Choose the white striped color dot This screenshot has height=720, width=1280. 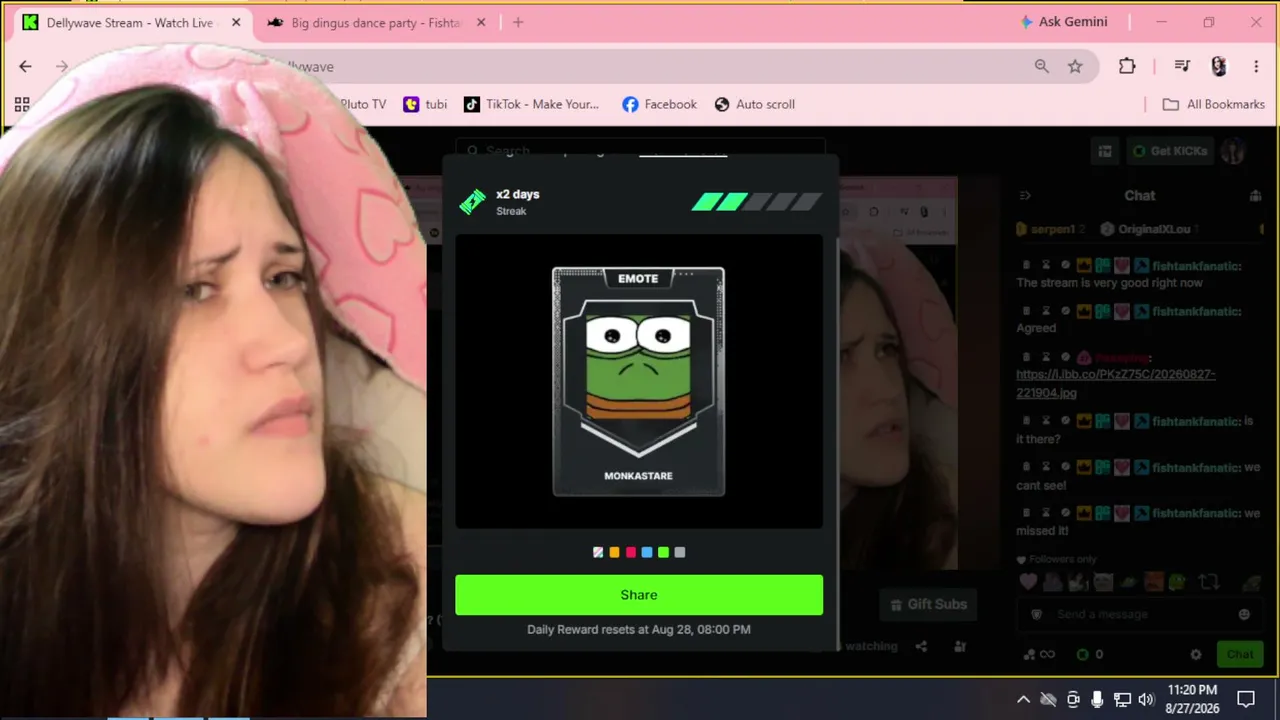click(x=598, y=552)
